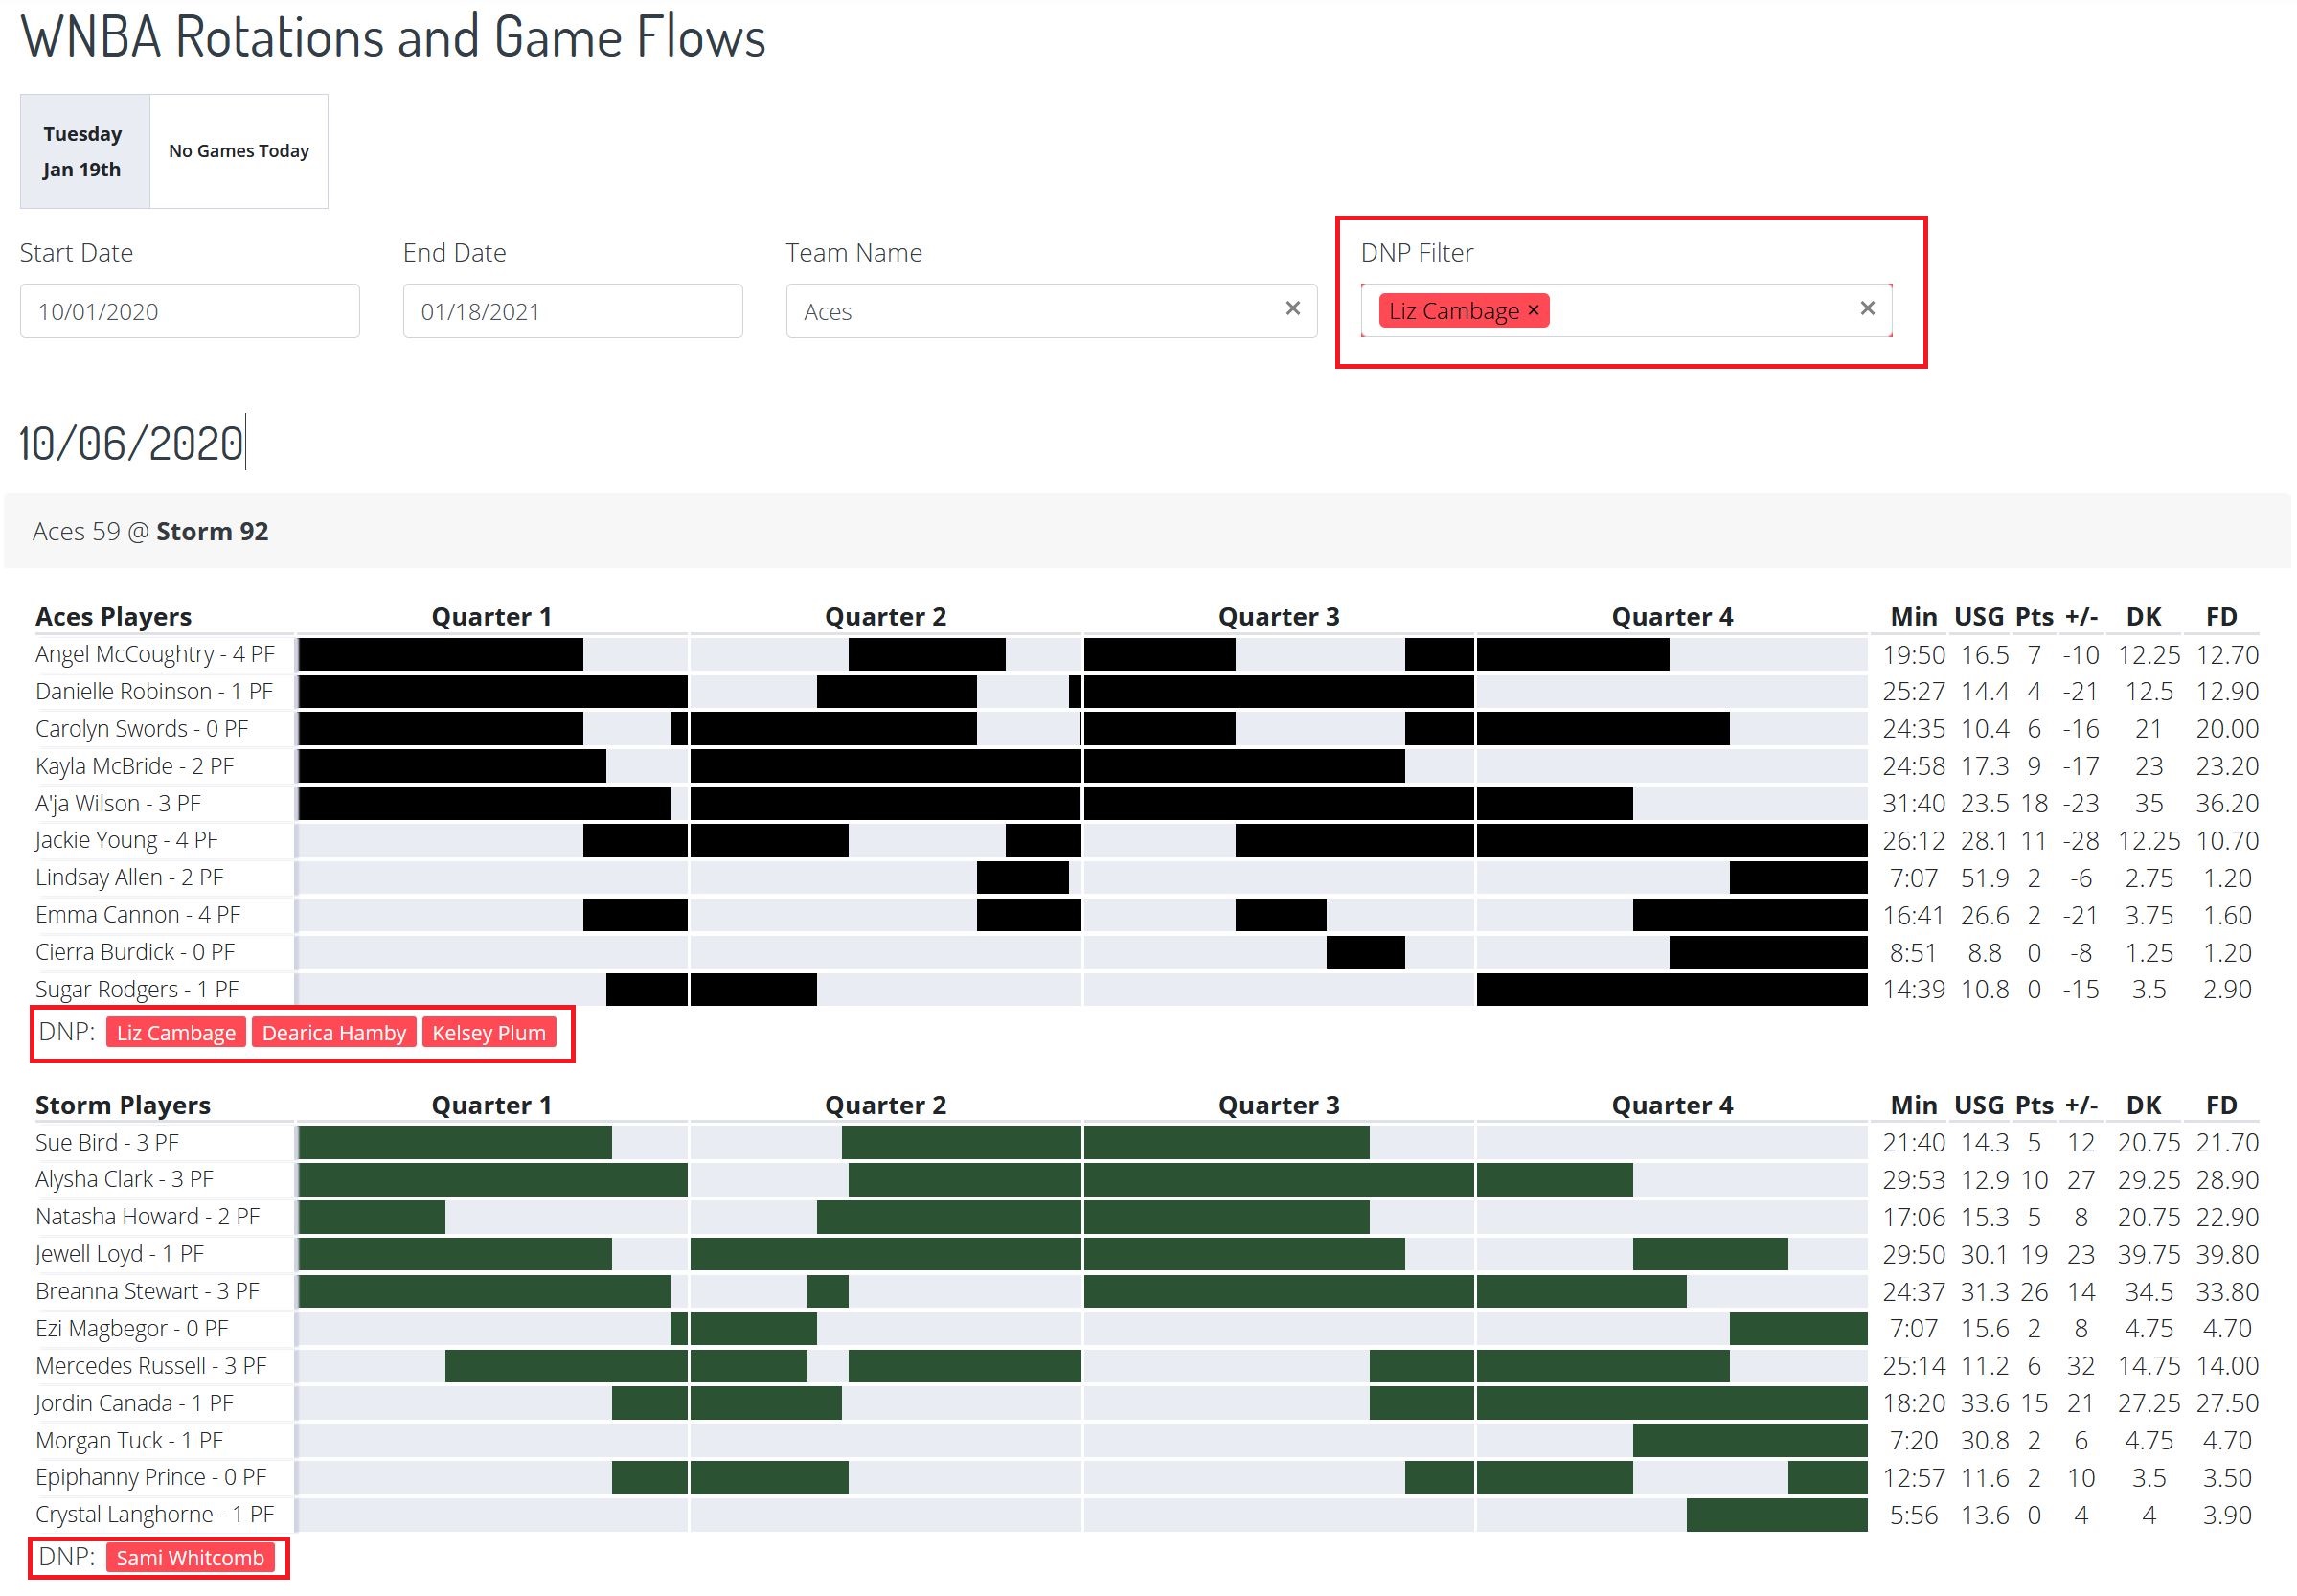Select Danielle Robinson - 1 PF row label
This screenshot has height=1596, width=2297.
154,691
